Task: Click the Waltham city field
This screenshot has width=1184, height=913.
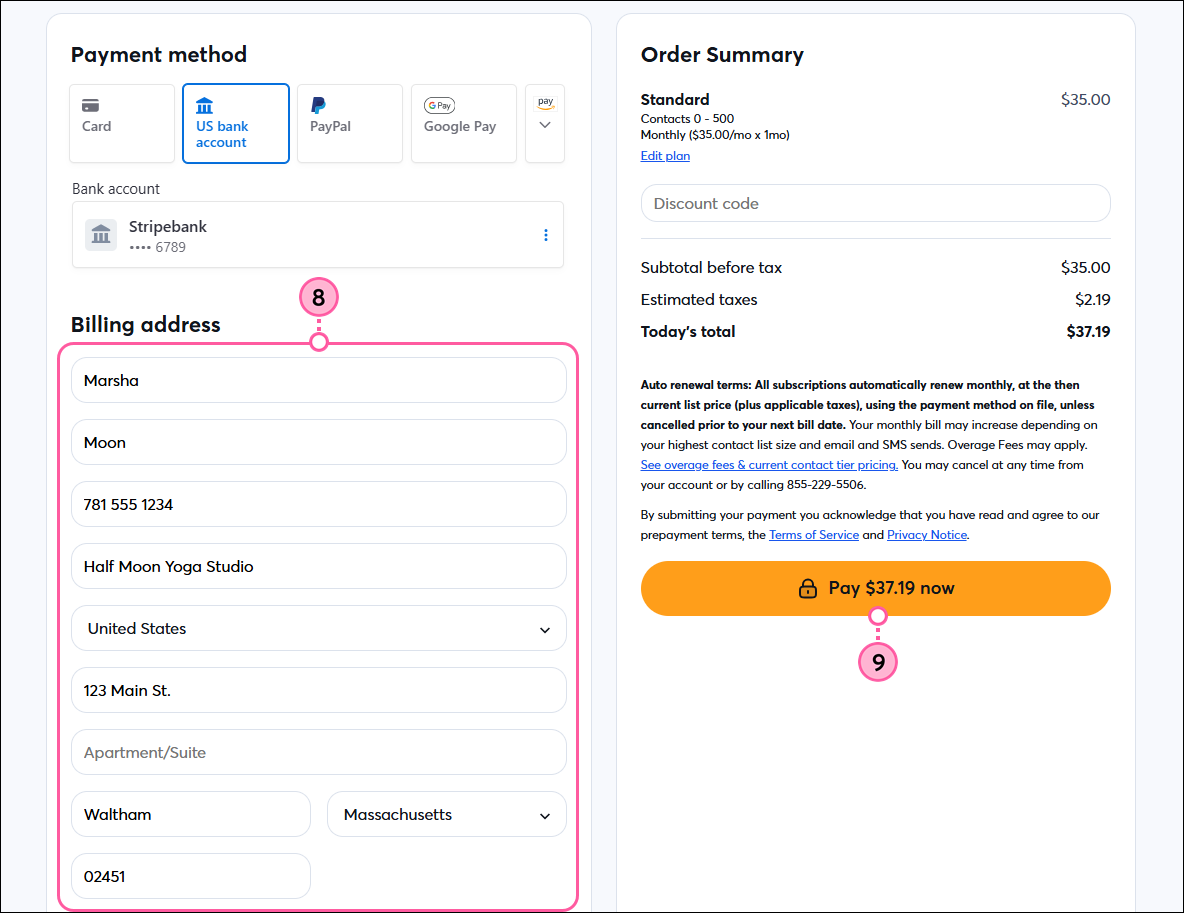Action: click(x=190, y=814)
